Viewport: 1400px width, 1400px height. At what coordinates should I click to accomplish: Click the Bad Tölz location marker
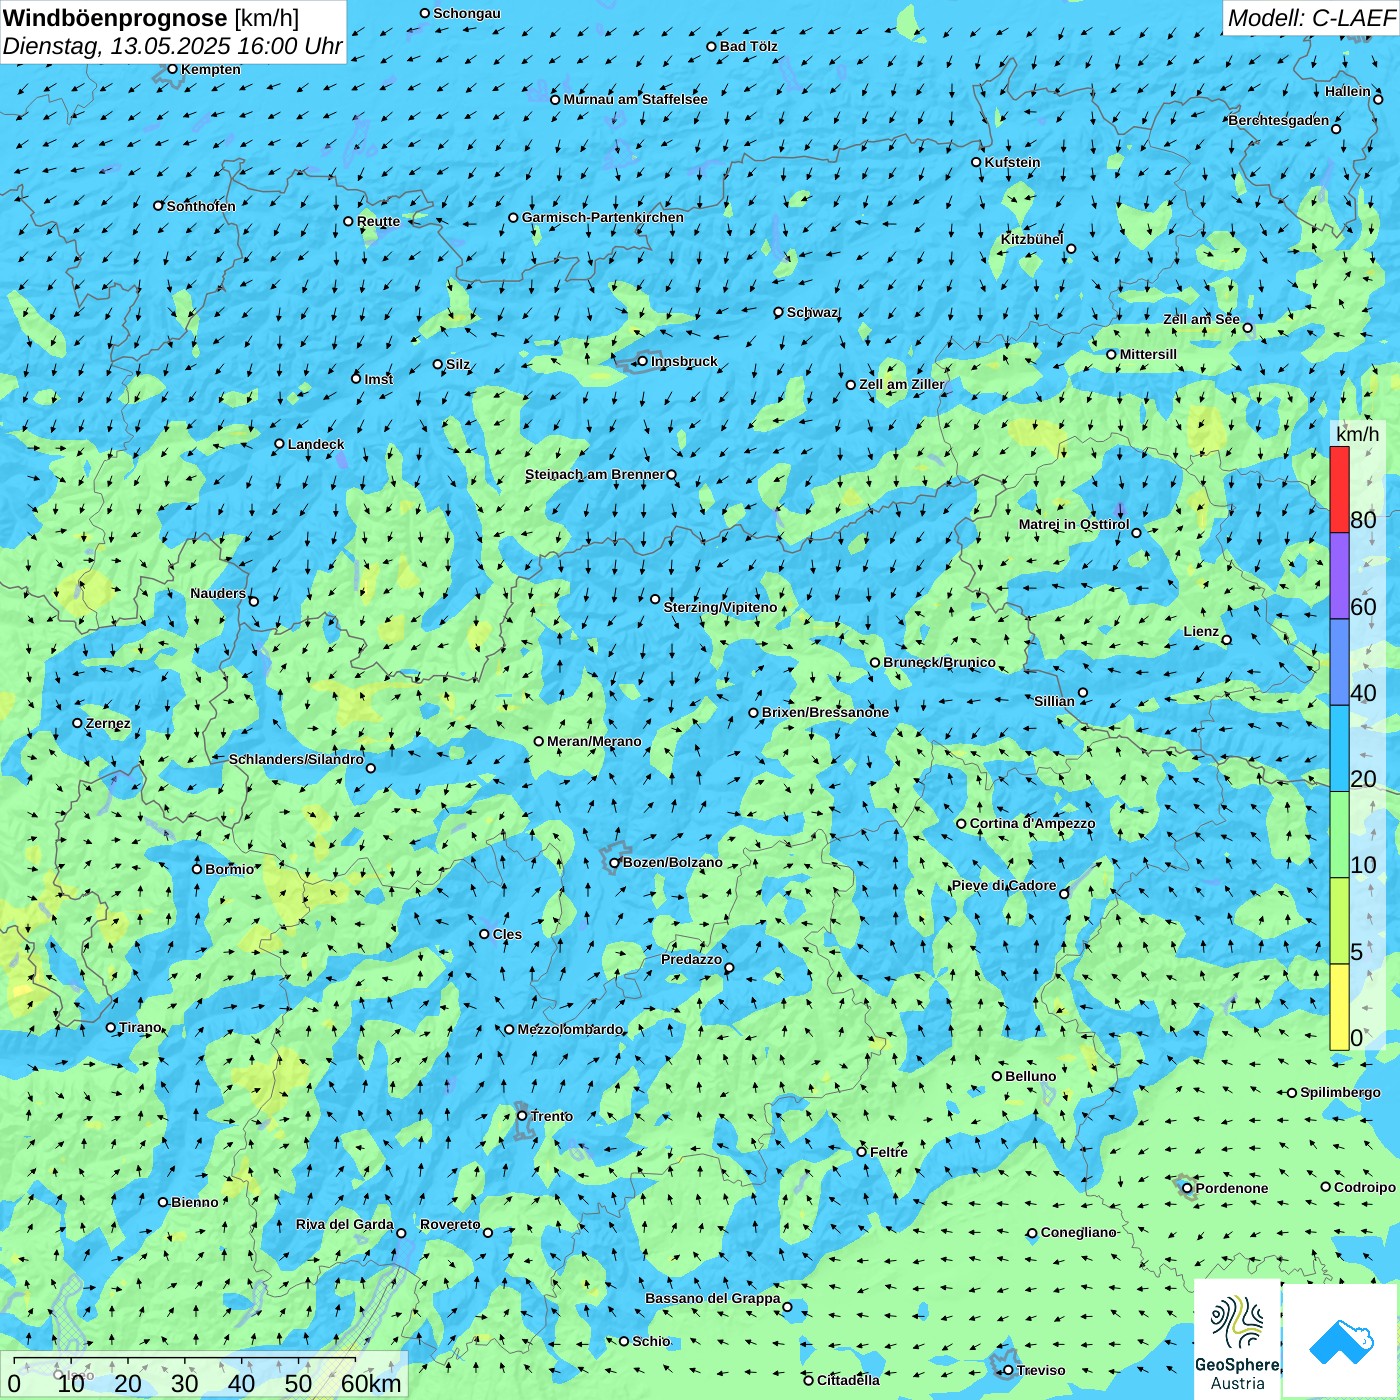712,46
